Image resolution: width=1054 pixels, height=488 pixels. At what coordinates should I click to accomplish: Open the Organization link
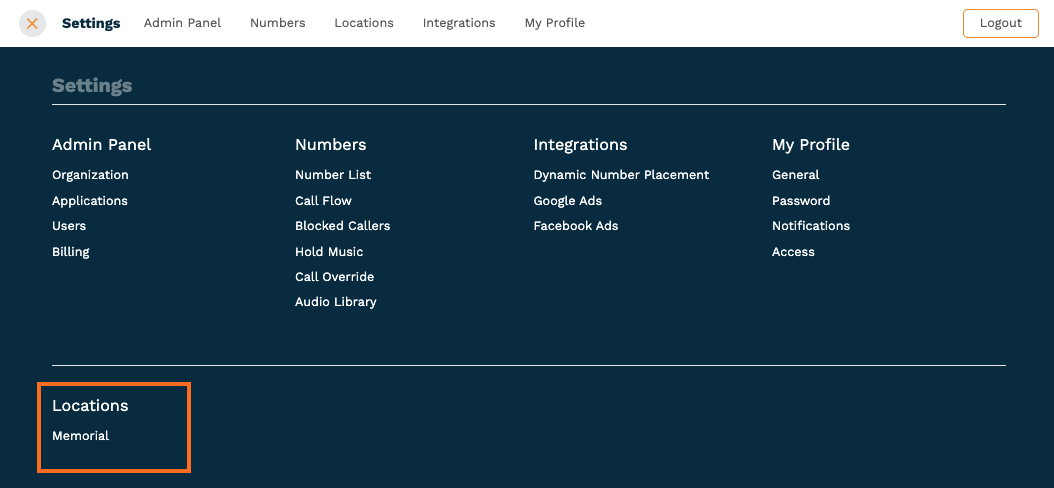pyautogui.click(x=90, y=175)
